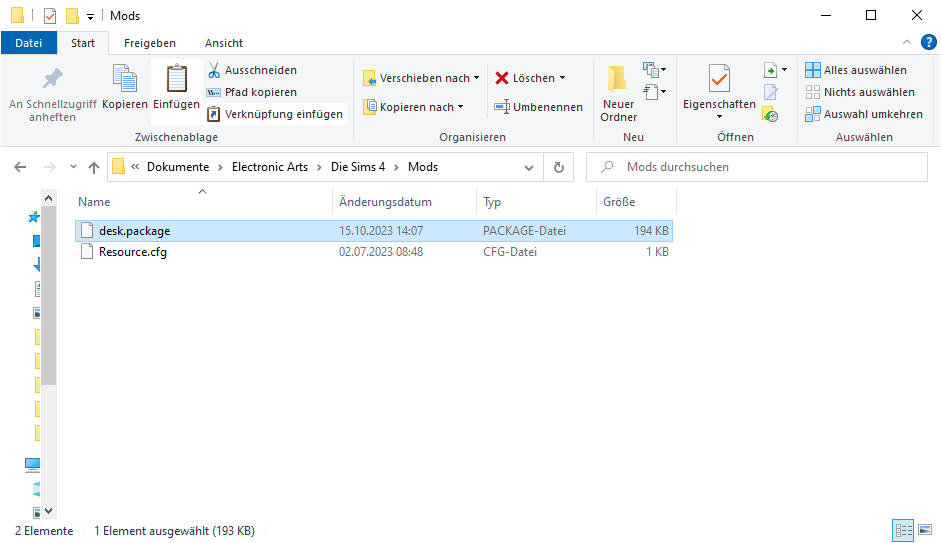Click Umbenennen command
This screenshot has width=941, height=543.
point(538,107)
